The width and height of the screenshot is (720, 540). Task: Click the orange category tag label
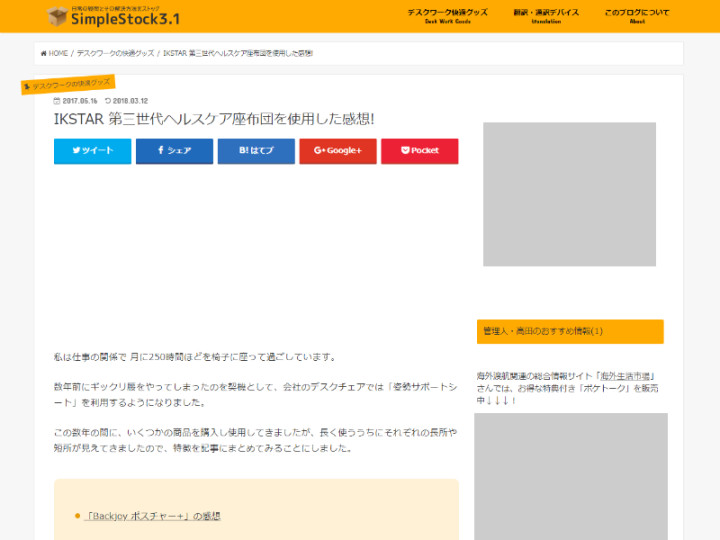(68, 84)
